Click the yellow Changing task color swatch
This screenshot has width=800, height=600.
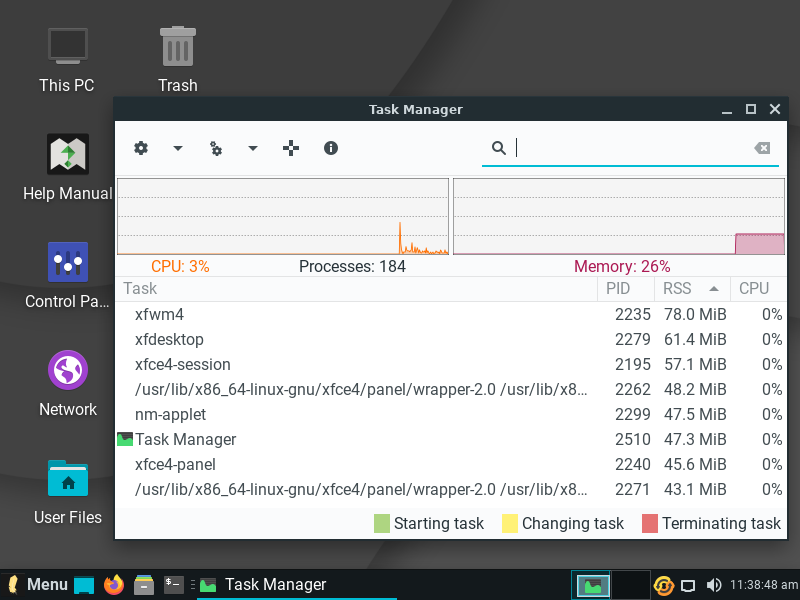tap(510, 523)
